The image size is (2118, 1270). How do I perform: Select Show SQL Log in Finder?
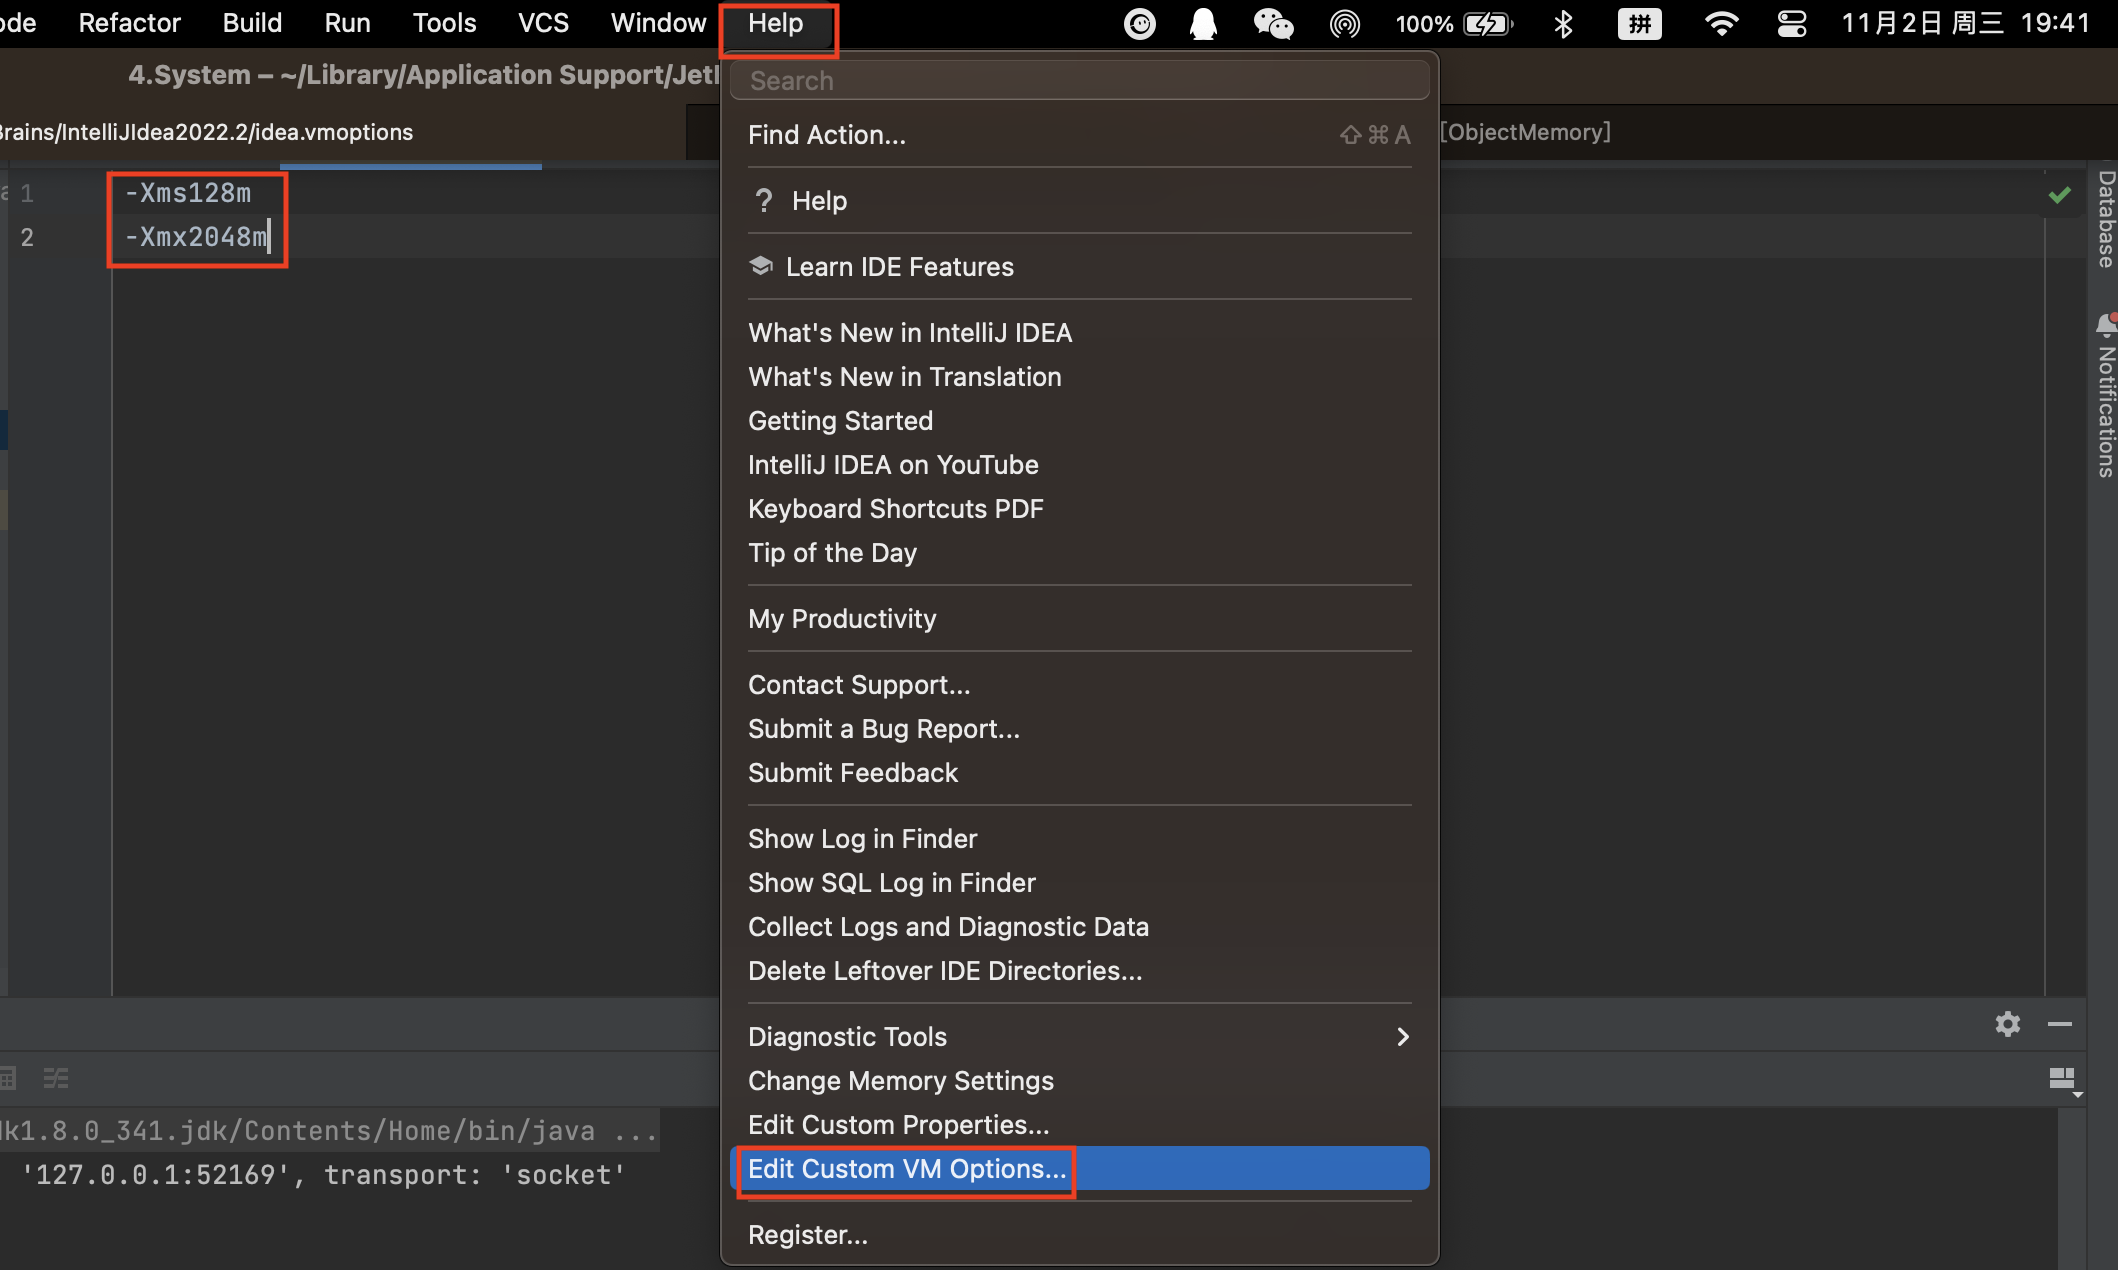pyautogui.click(x=1079, y=883)
